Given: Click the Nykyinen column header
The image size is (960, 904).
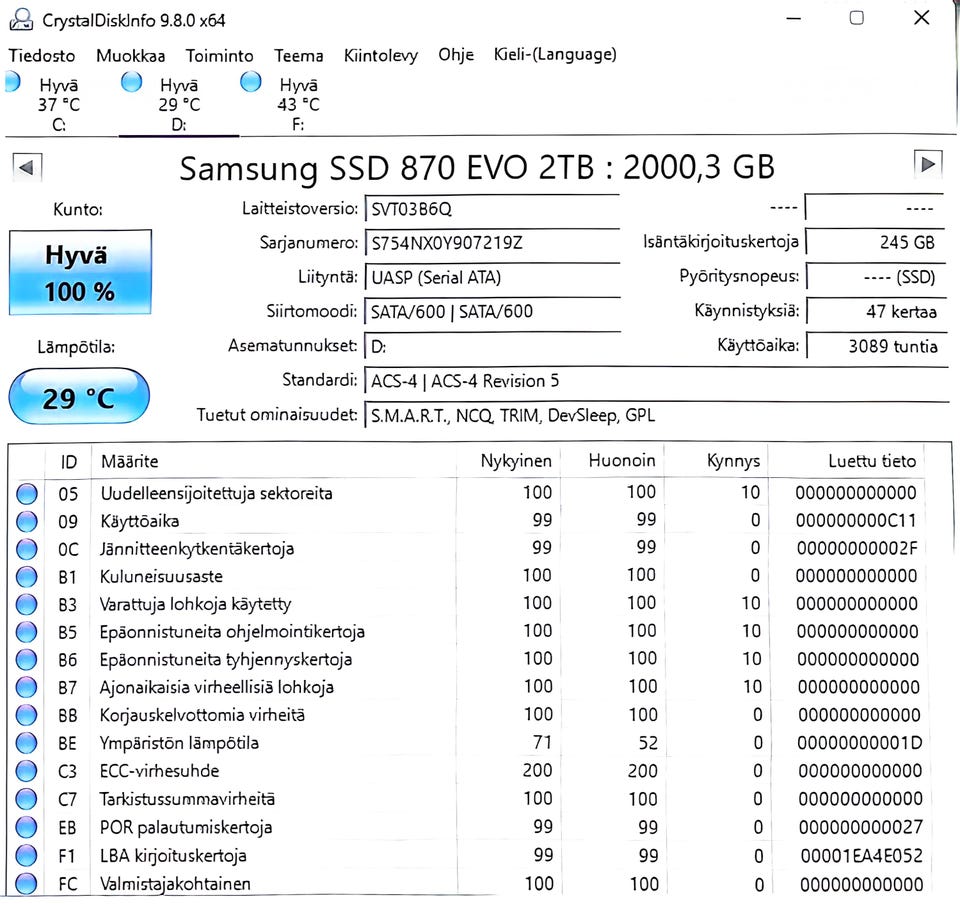Looking at the screenshot, I should 508,461.
